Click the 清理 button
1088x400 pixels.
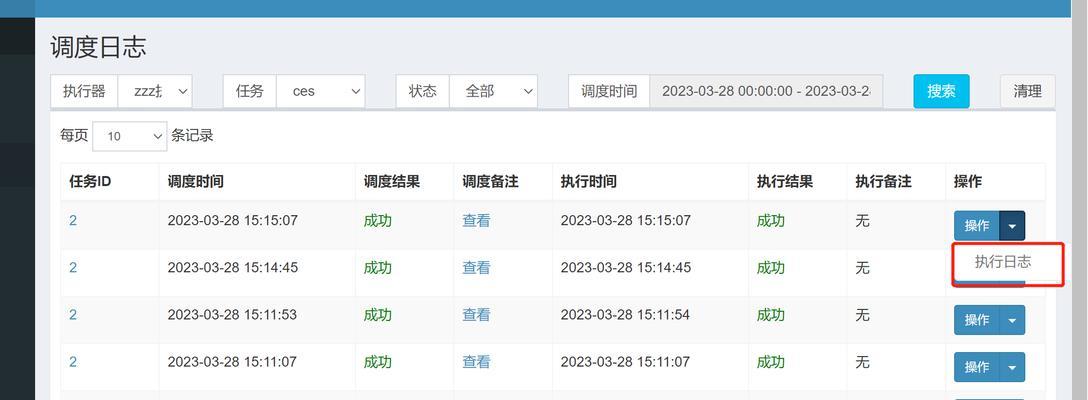tap(1028, 91)
